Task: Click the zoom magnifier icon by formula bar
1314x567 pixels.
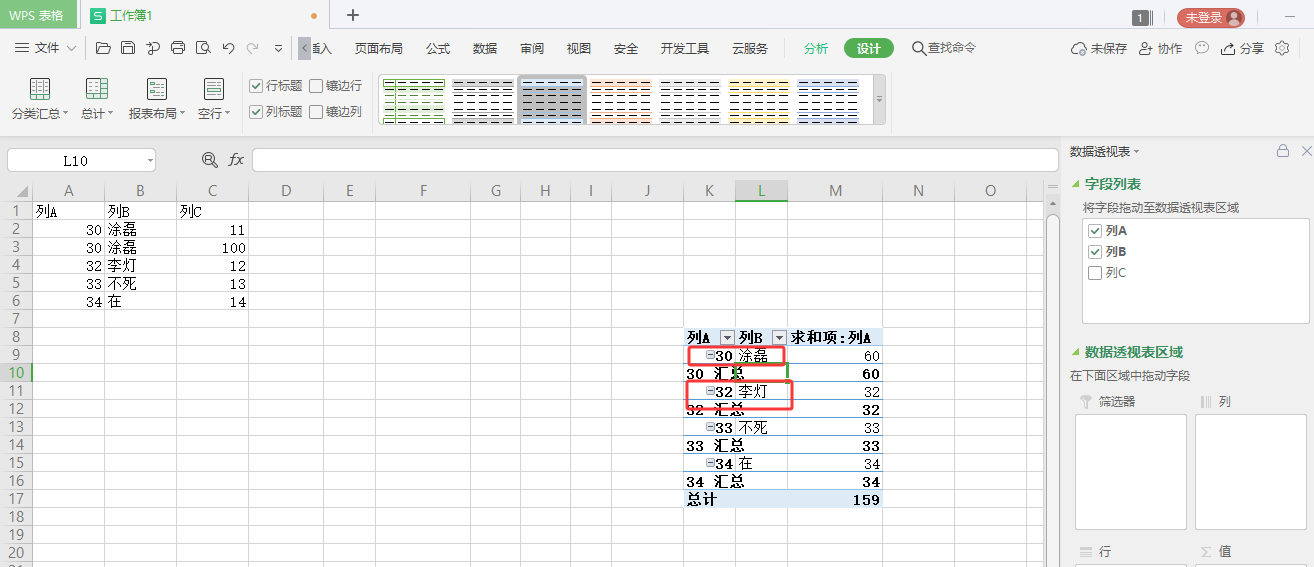Action: point(210,160)
